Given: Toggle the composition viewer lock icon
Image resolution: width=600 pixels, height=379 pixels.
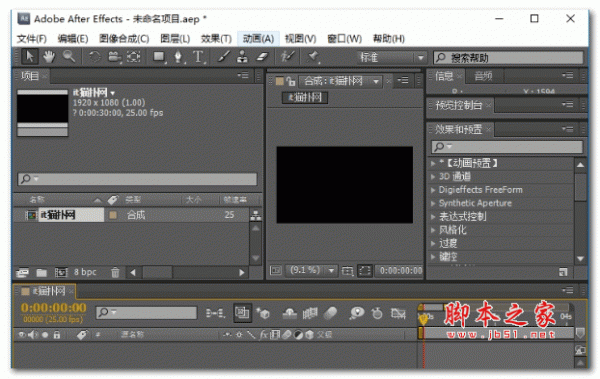Looking at the screenshot, I should 291,81.
